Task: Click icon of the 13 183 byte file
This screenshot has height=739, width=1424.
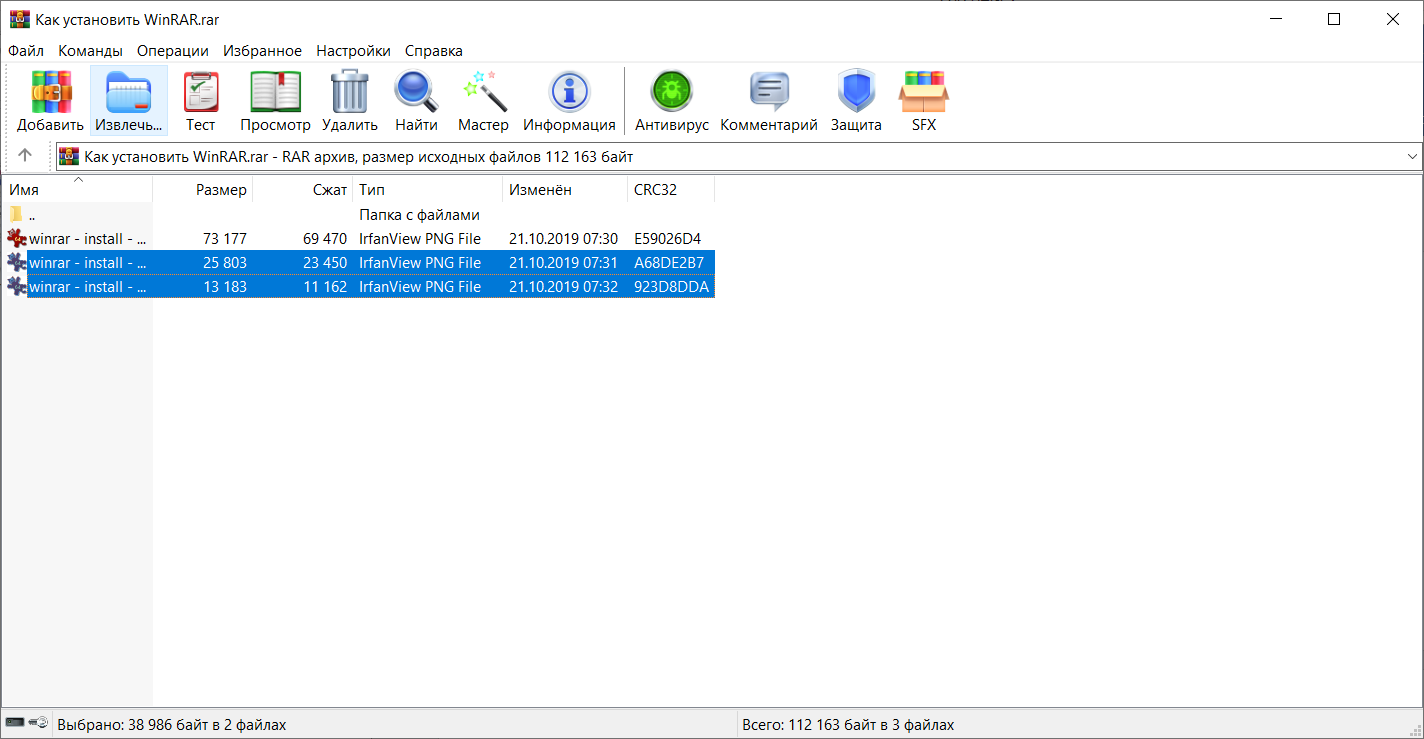Action: [x=16, y=287]
